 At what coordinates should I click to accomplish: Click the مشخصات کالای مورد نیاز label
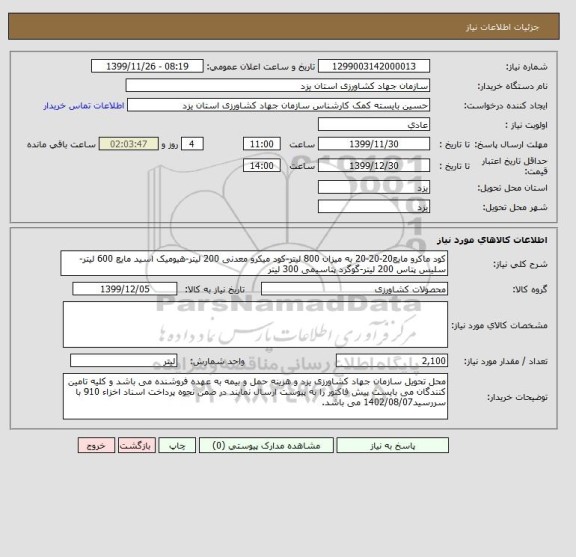500,325
